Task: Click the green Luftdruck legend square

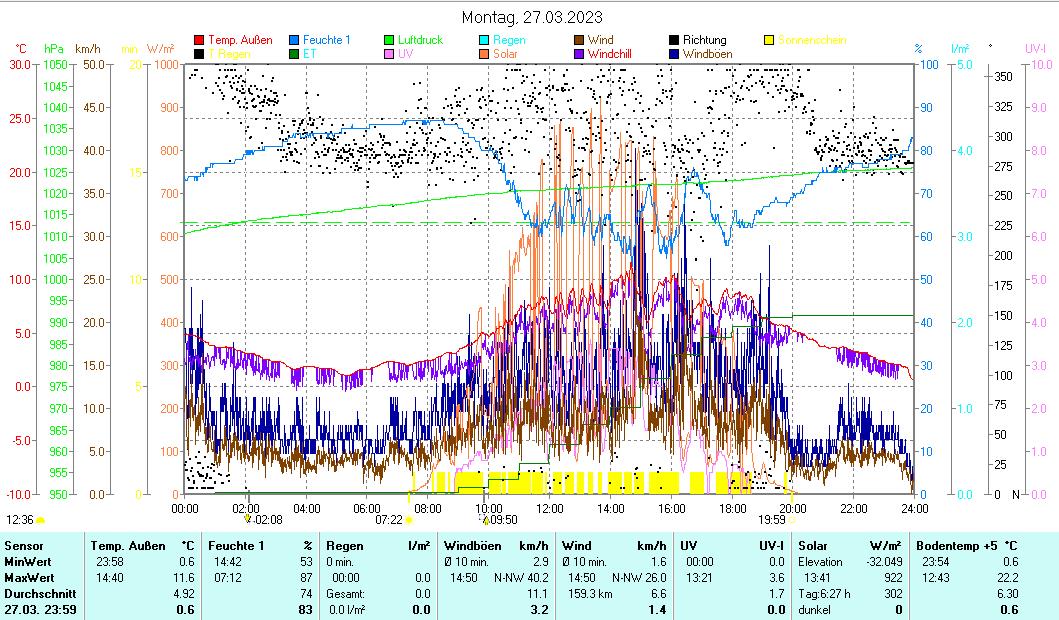Action: pyautogui.click(x=390, y=41)
